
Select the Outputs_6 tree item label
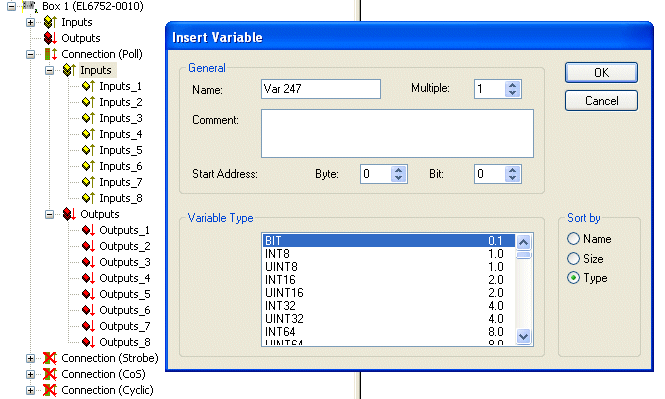point(125,310)
